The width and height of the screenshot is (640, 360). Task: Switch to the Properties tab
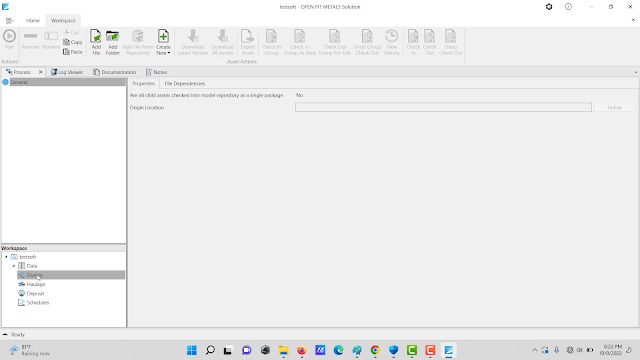click(x=144, y=83)
